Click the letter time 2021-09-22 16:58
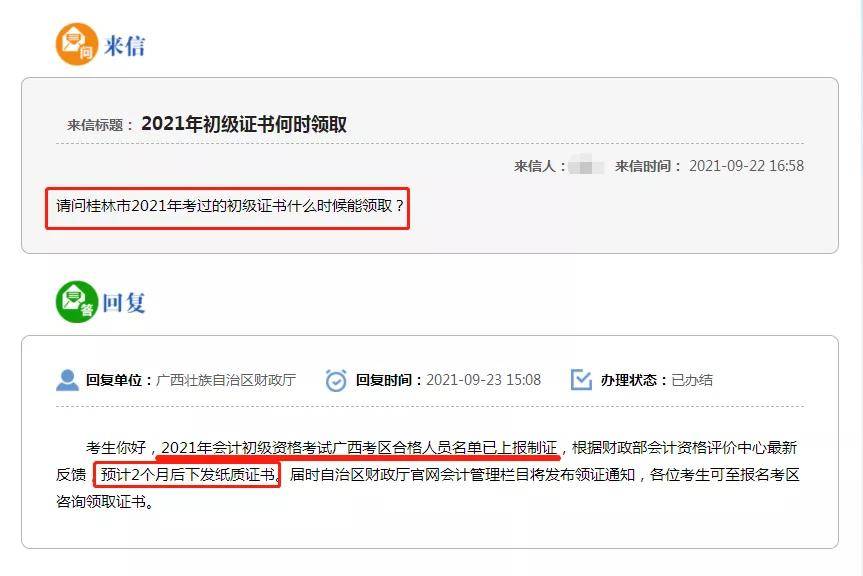The width and height of the screenshot is (863, 576). [x=746, y=166]
